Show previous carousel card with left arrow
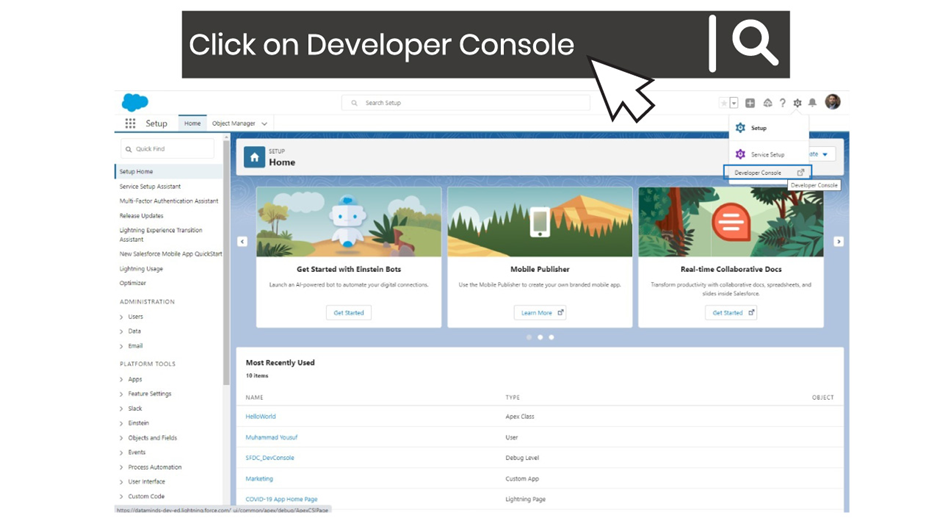Viewport: 940px width, 529px height. point(242,241)
